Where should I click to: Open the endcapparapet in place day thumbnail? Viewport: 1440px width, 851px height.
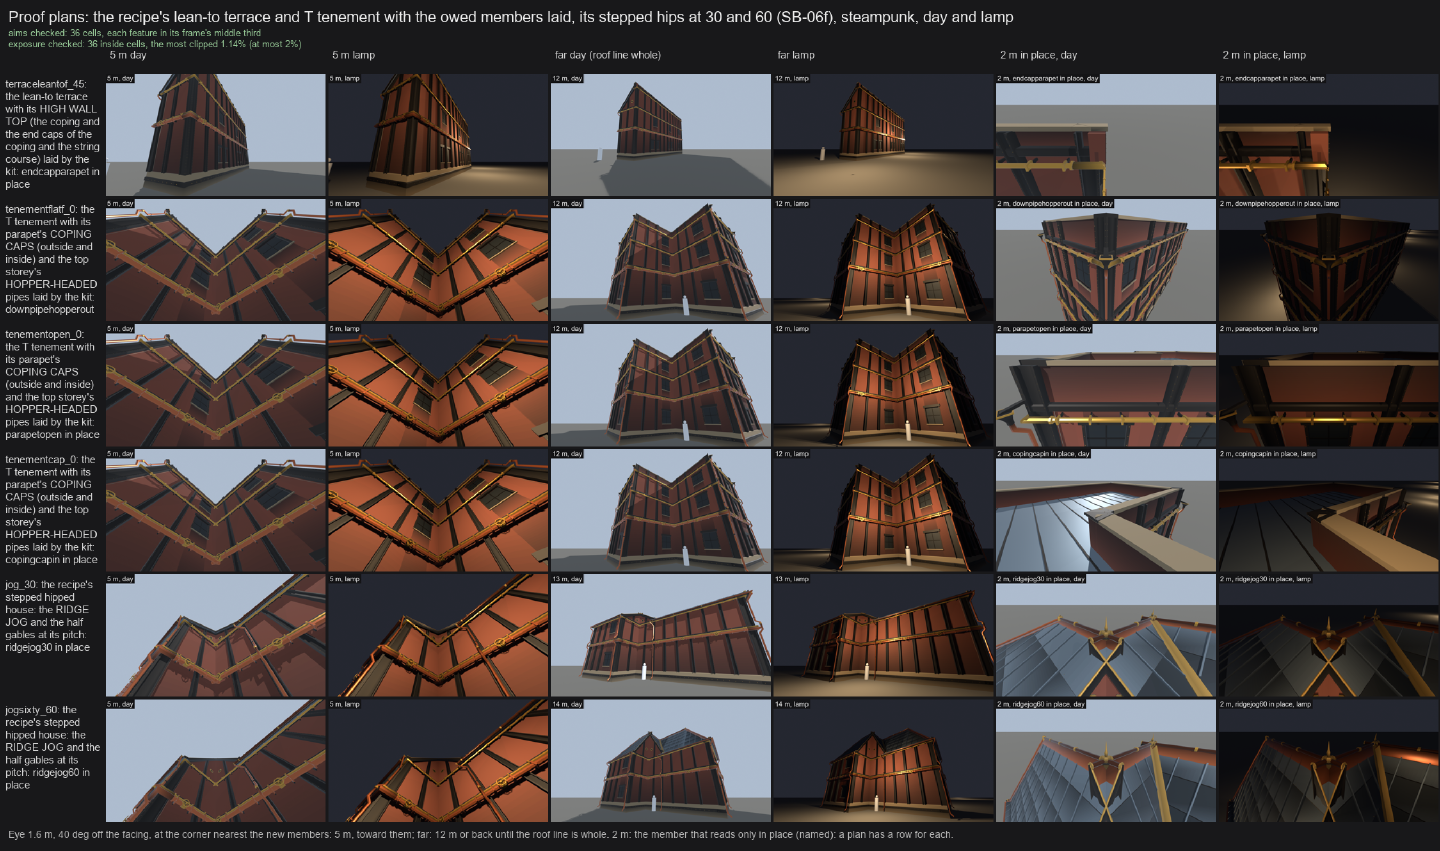point(1106,135)
